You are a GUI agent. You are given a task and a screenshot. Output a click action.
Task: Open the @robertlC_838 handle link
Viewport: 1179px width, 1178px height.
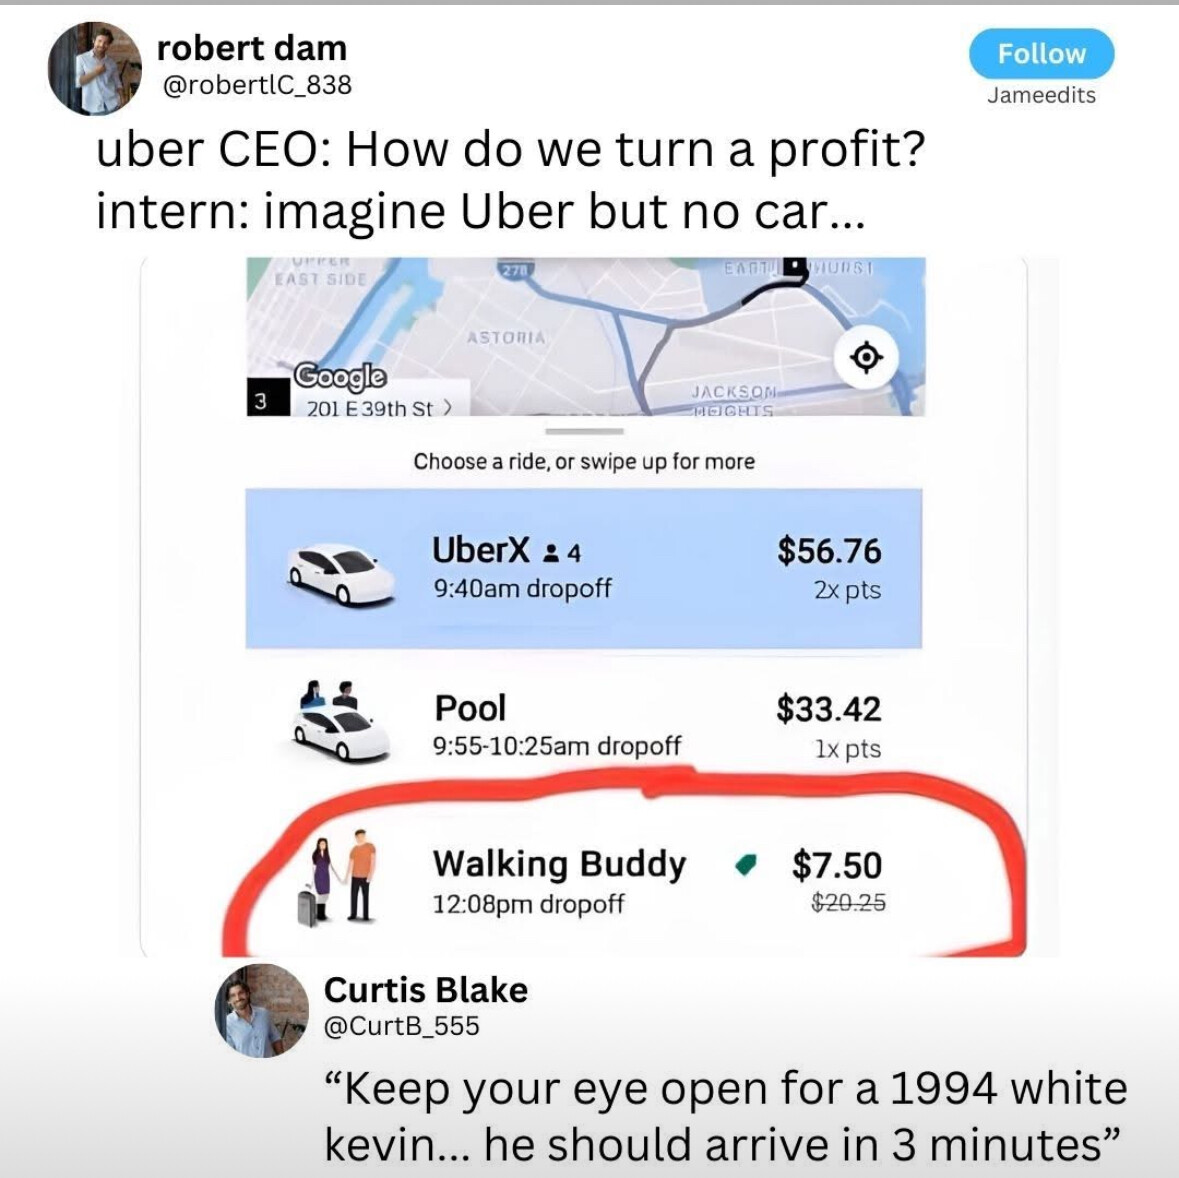pos(257,85)
